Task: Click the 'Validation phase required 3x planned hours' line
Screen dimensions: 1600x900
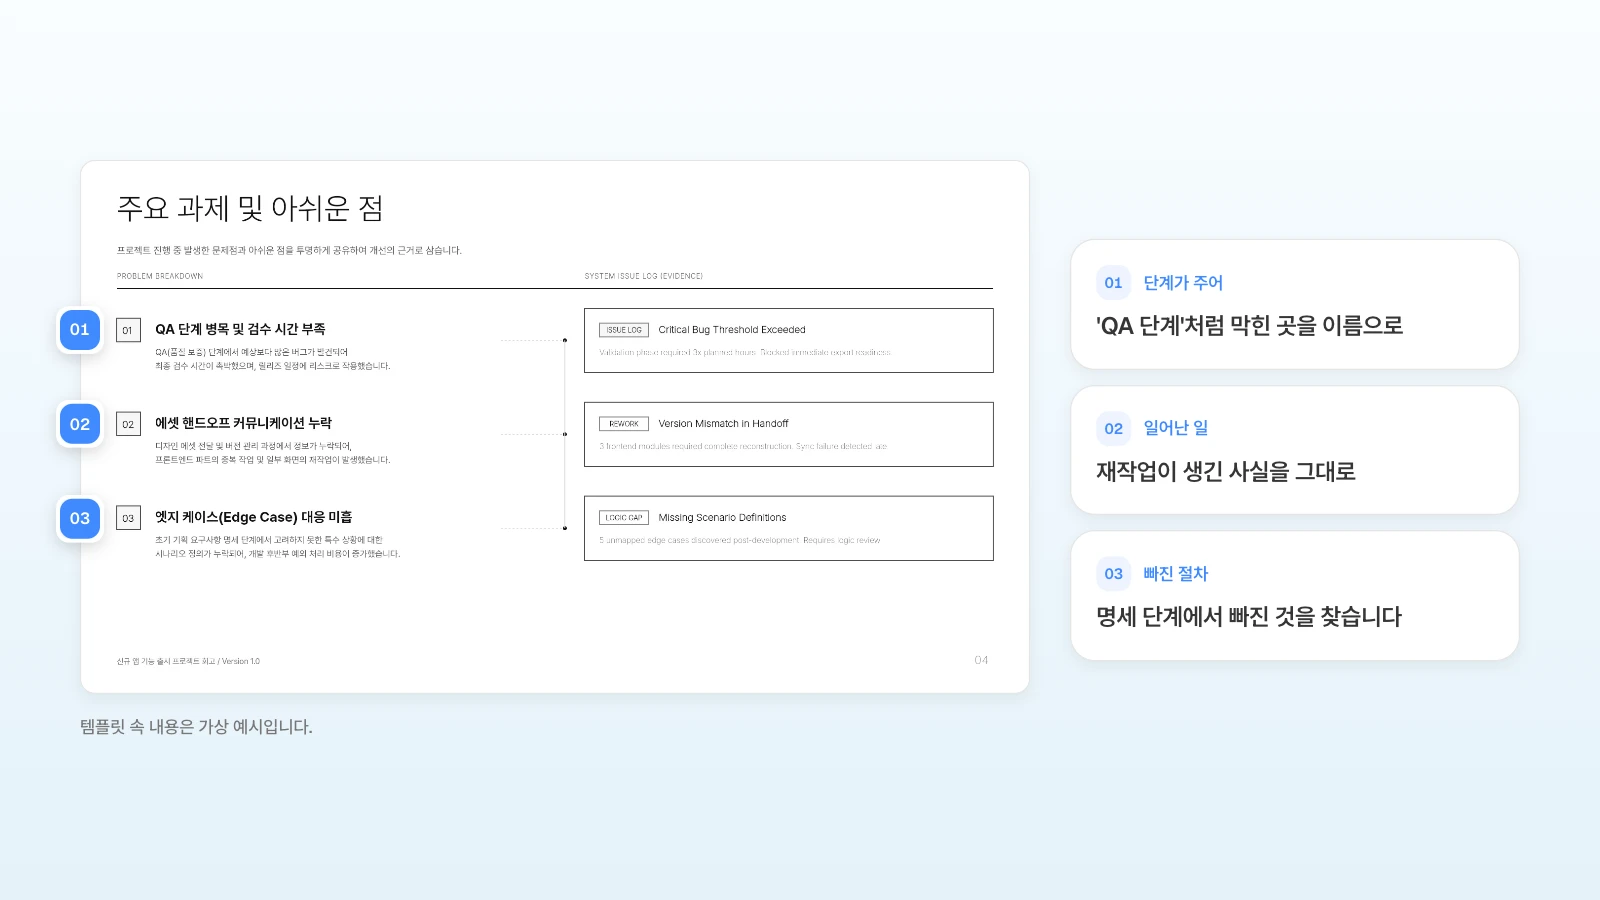Action: [745, 353]
